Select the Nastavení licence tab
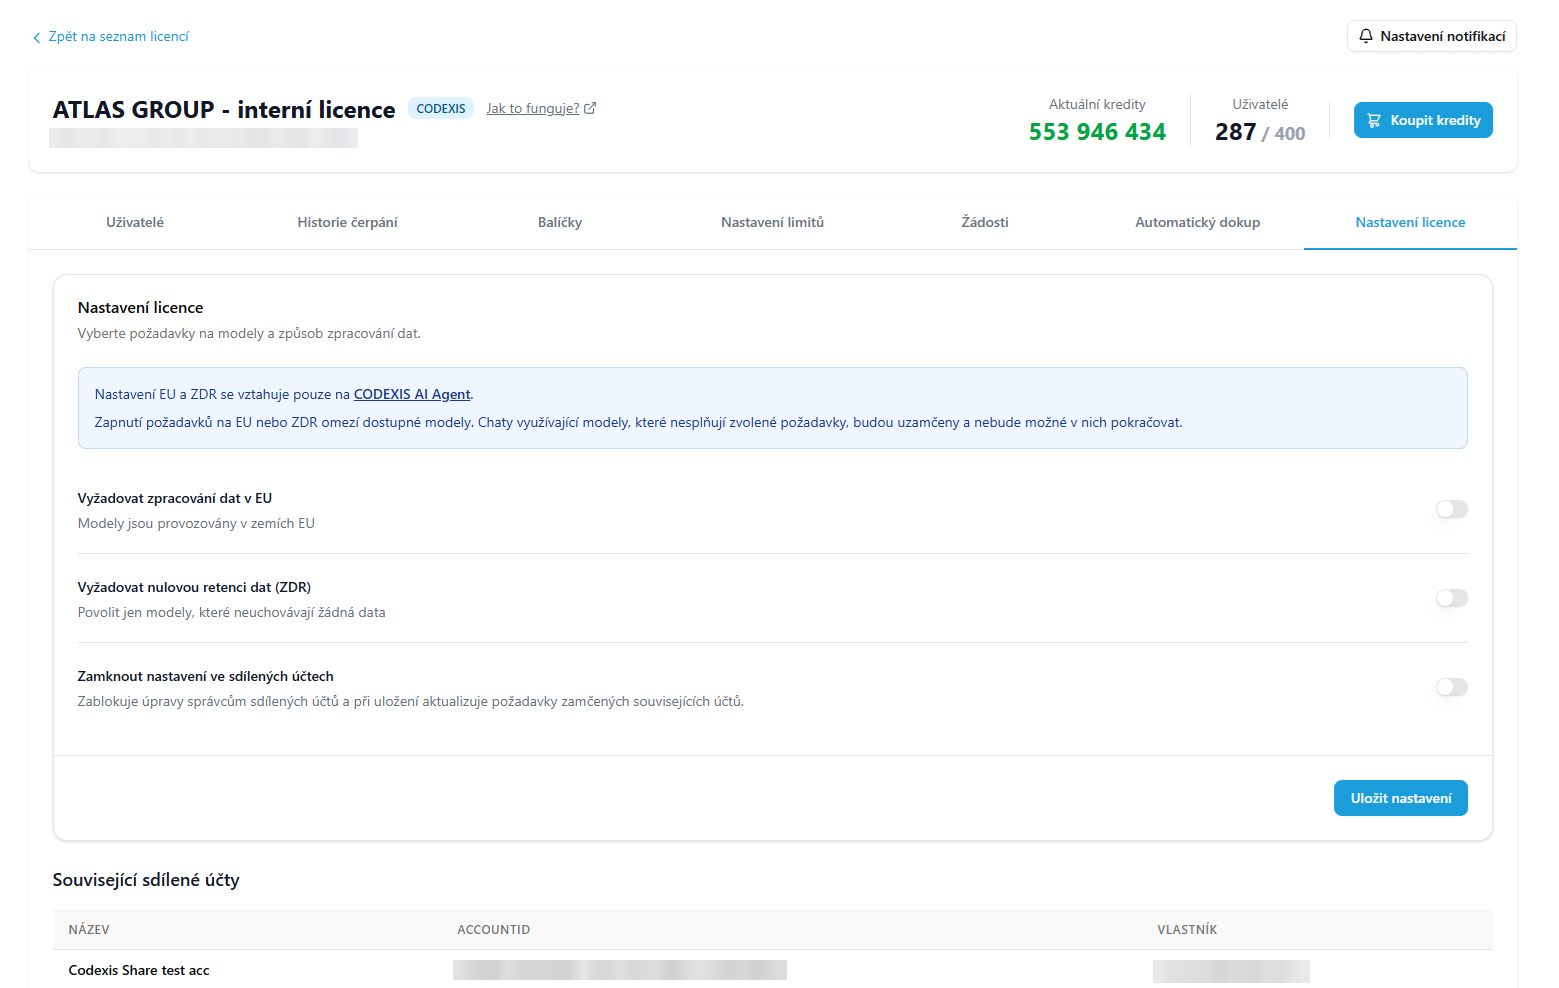 pos(1410,222)
